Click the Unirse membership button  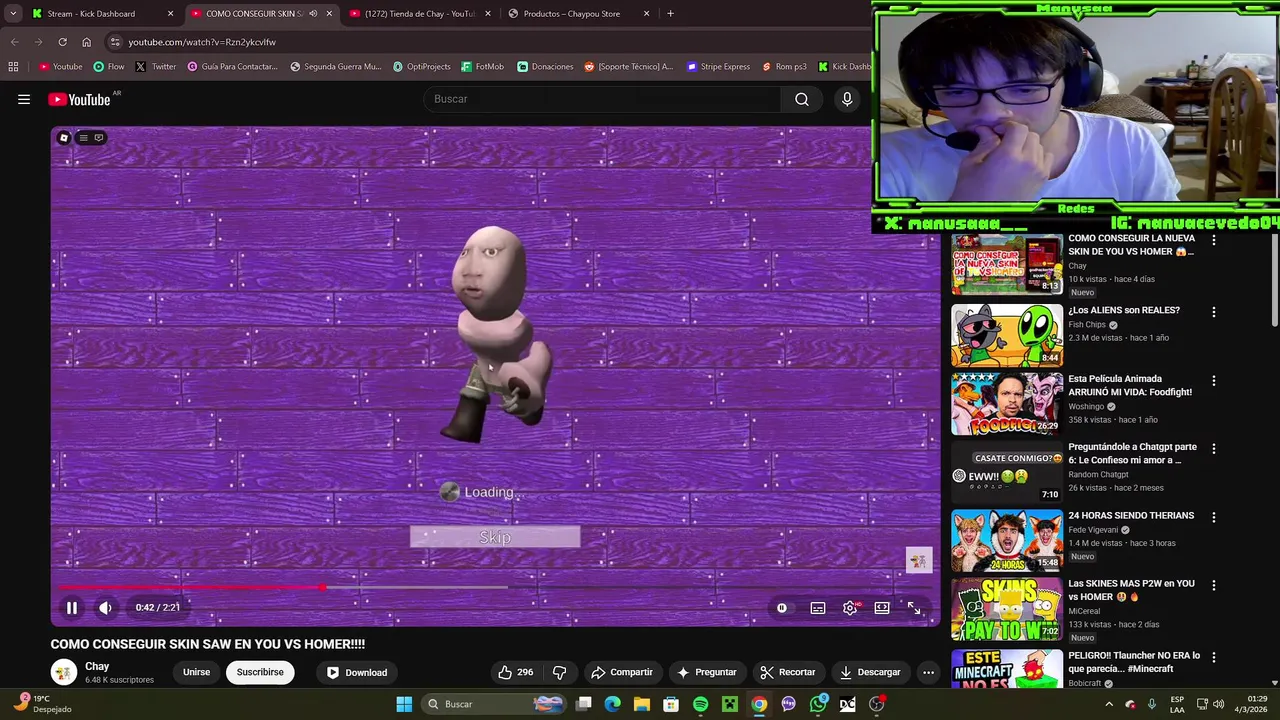(196, 672)
